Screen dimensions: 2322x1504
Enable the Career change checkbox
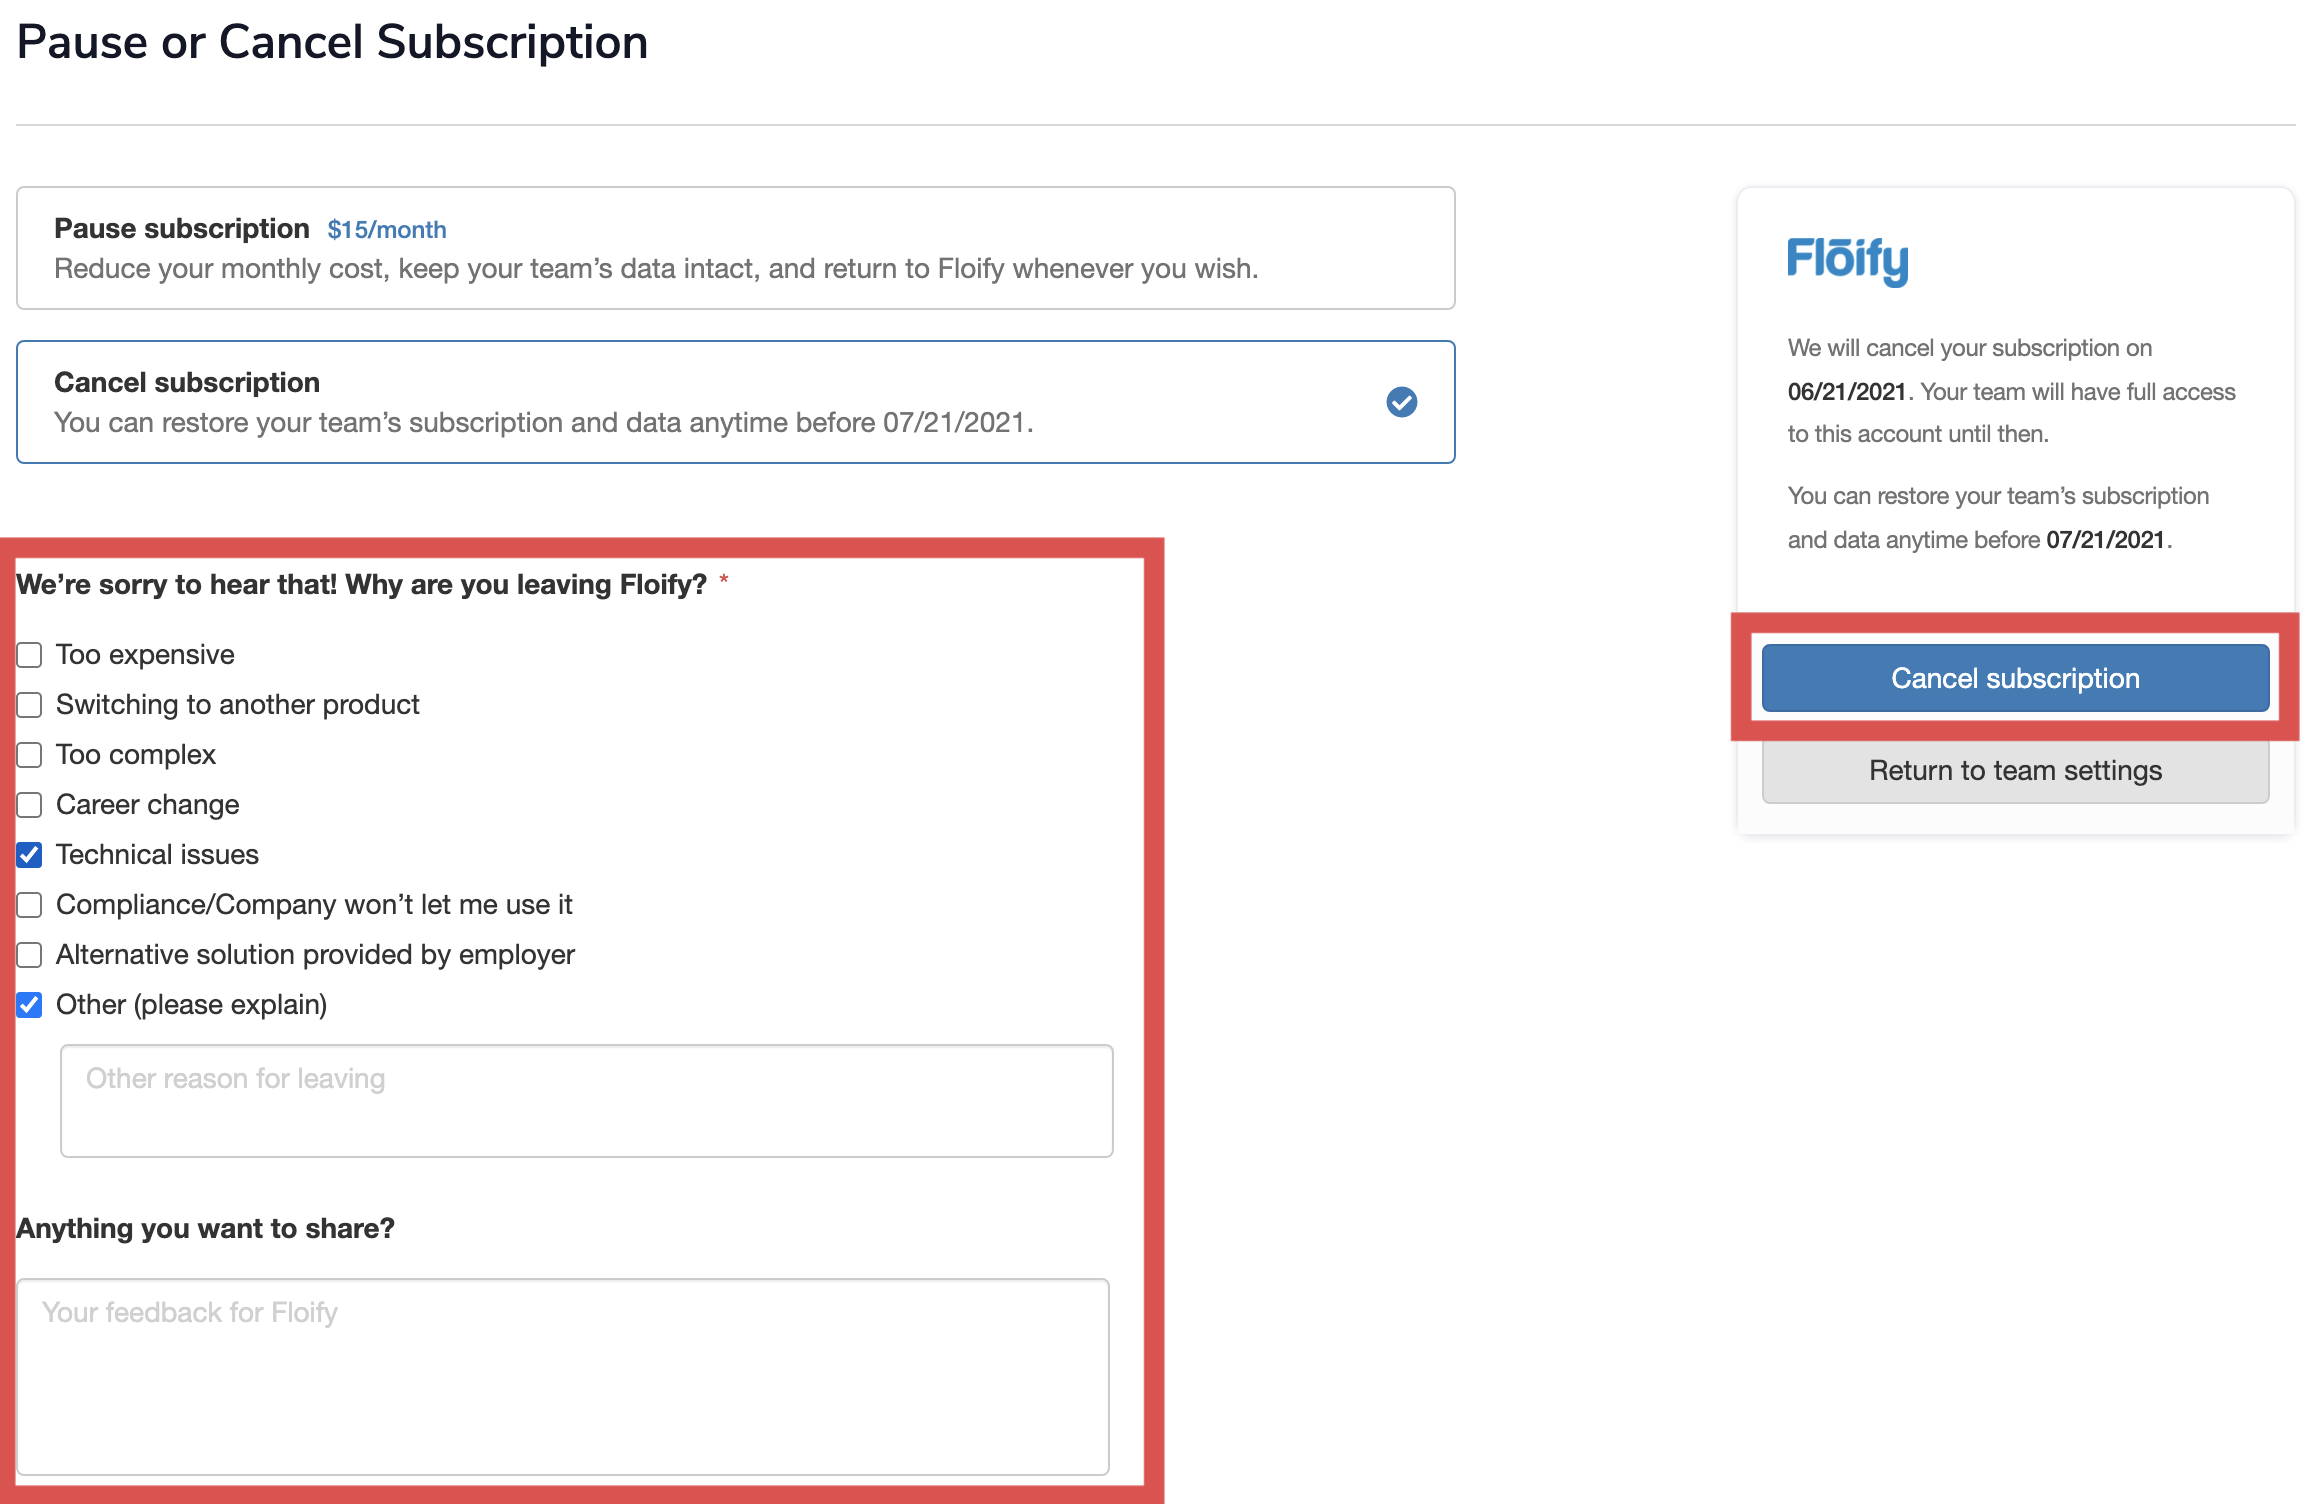30,805
